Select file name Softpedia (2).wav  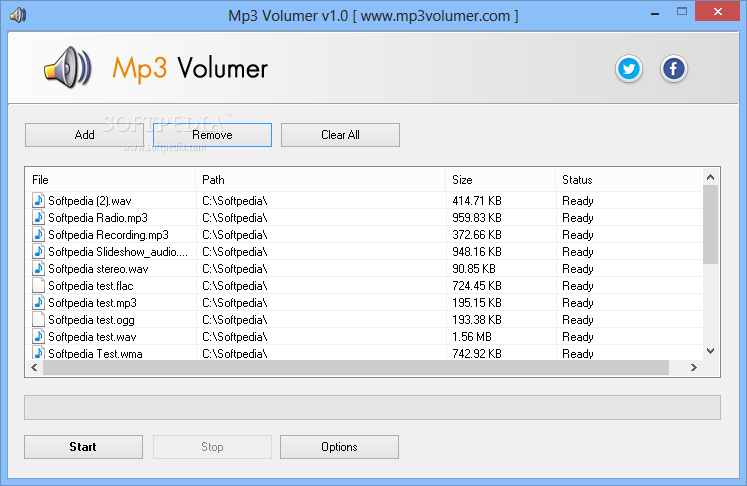[90, 201]
